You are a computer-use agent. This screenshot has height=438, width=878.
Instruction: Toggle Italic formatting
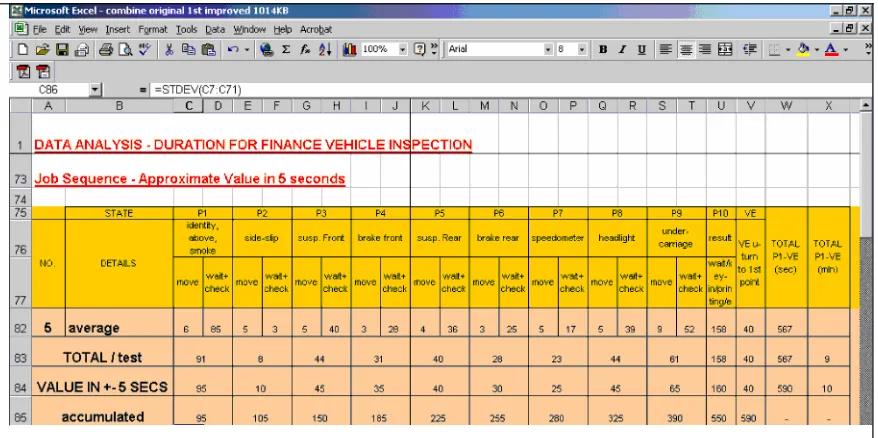[622, 50]
